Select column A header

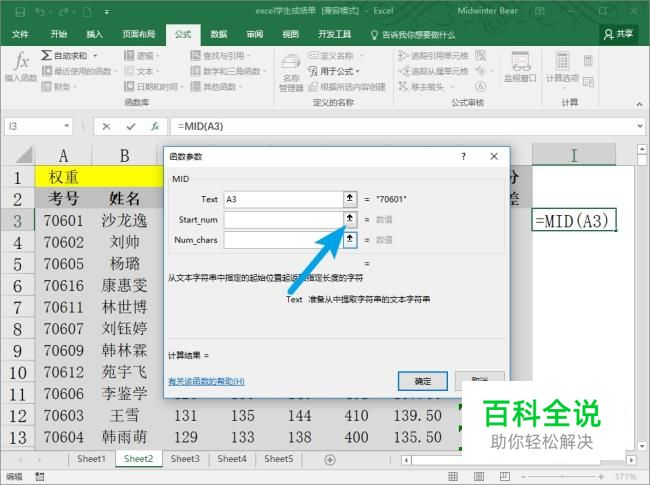coord(63,156)
